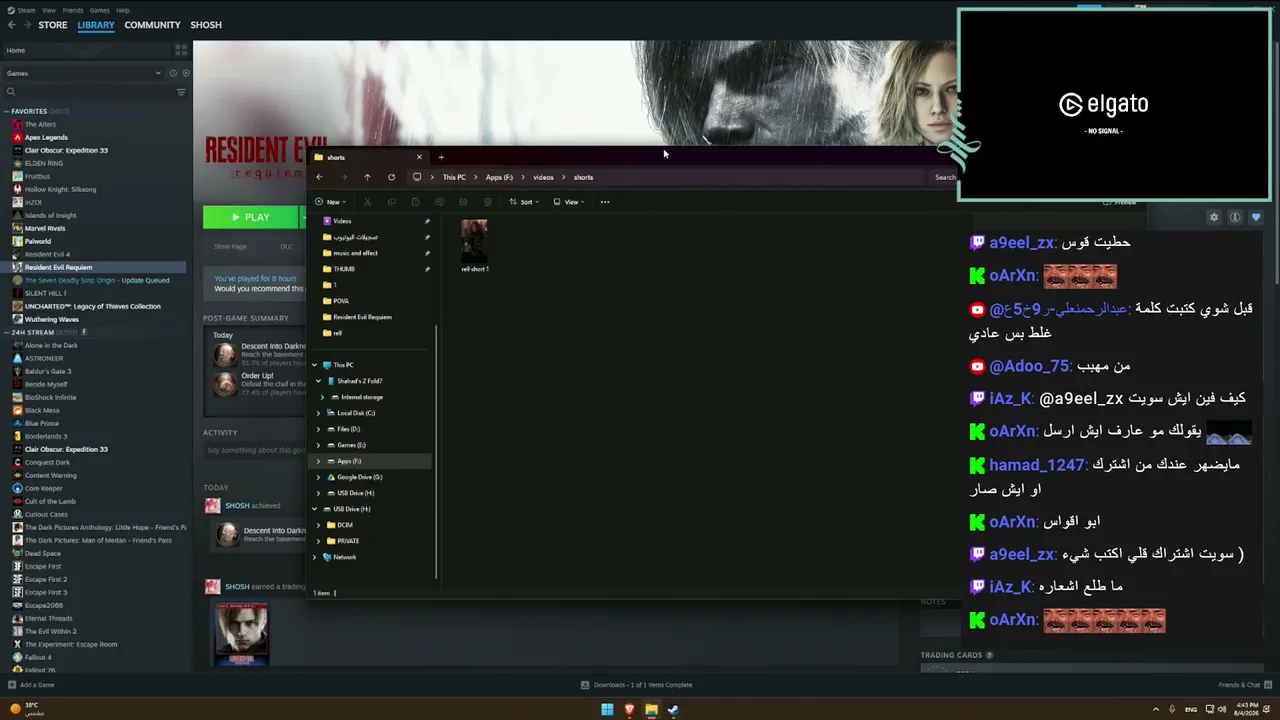Screen dimensions: 1280x720
Task: Select SILENT HILL f in the library
Action: 46,293
